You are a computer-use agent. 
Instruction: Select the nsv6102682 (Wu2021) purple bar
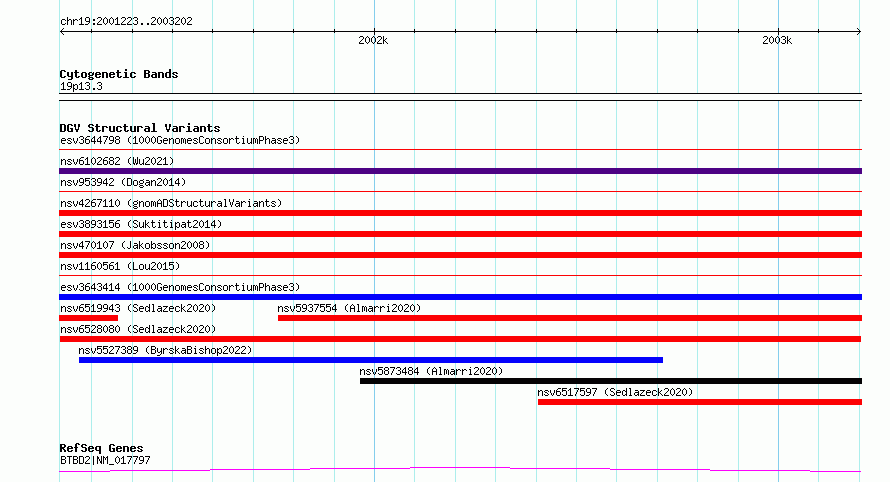pos(460,171)
